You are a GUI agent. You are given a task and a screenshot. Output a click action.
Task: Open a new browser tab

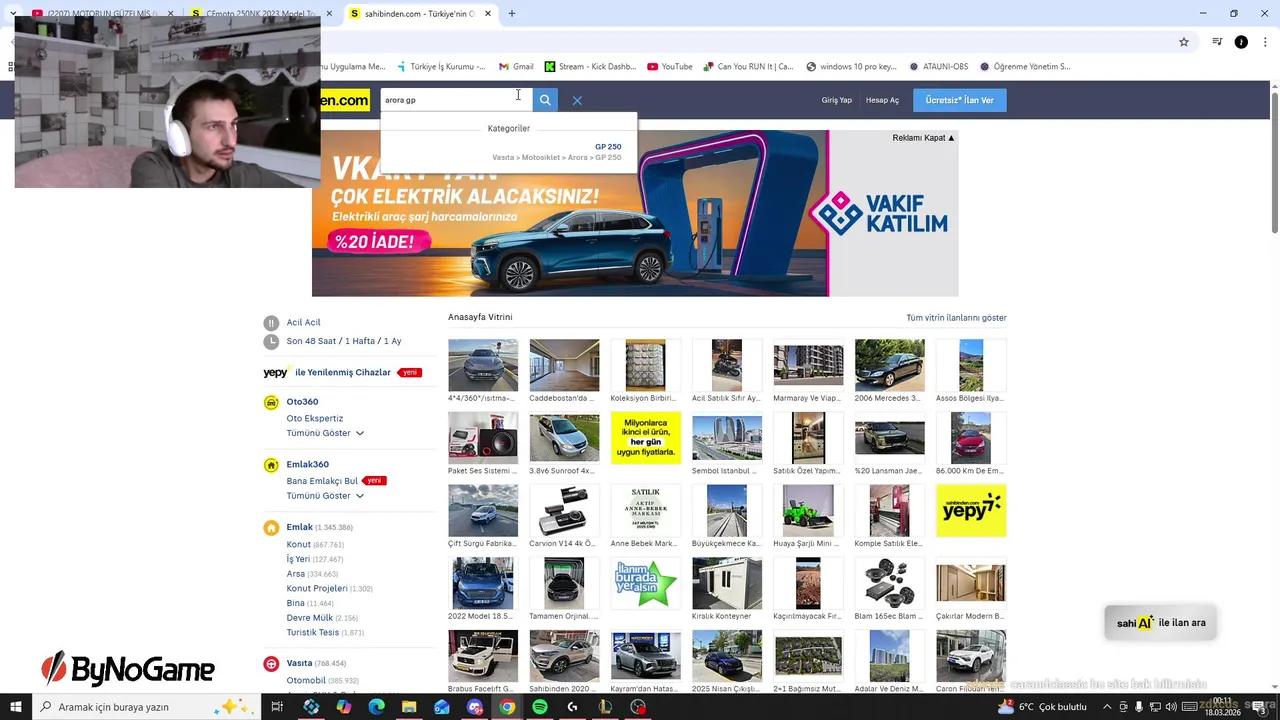[x=512, y=14]
